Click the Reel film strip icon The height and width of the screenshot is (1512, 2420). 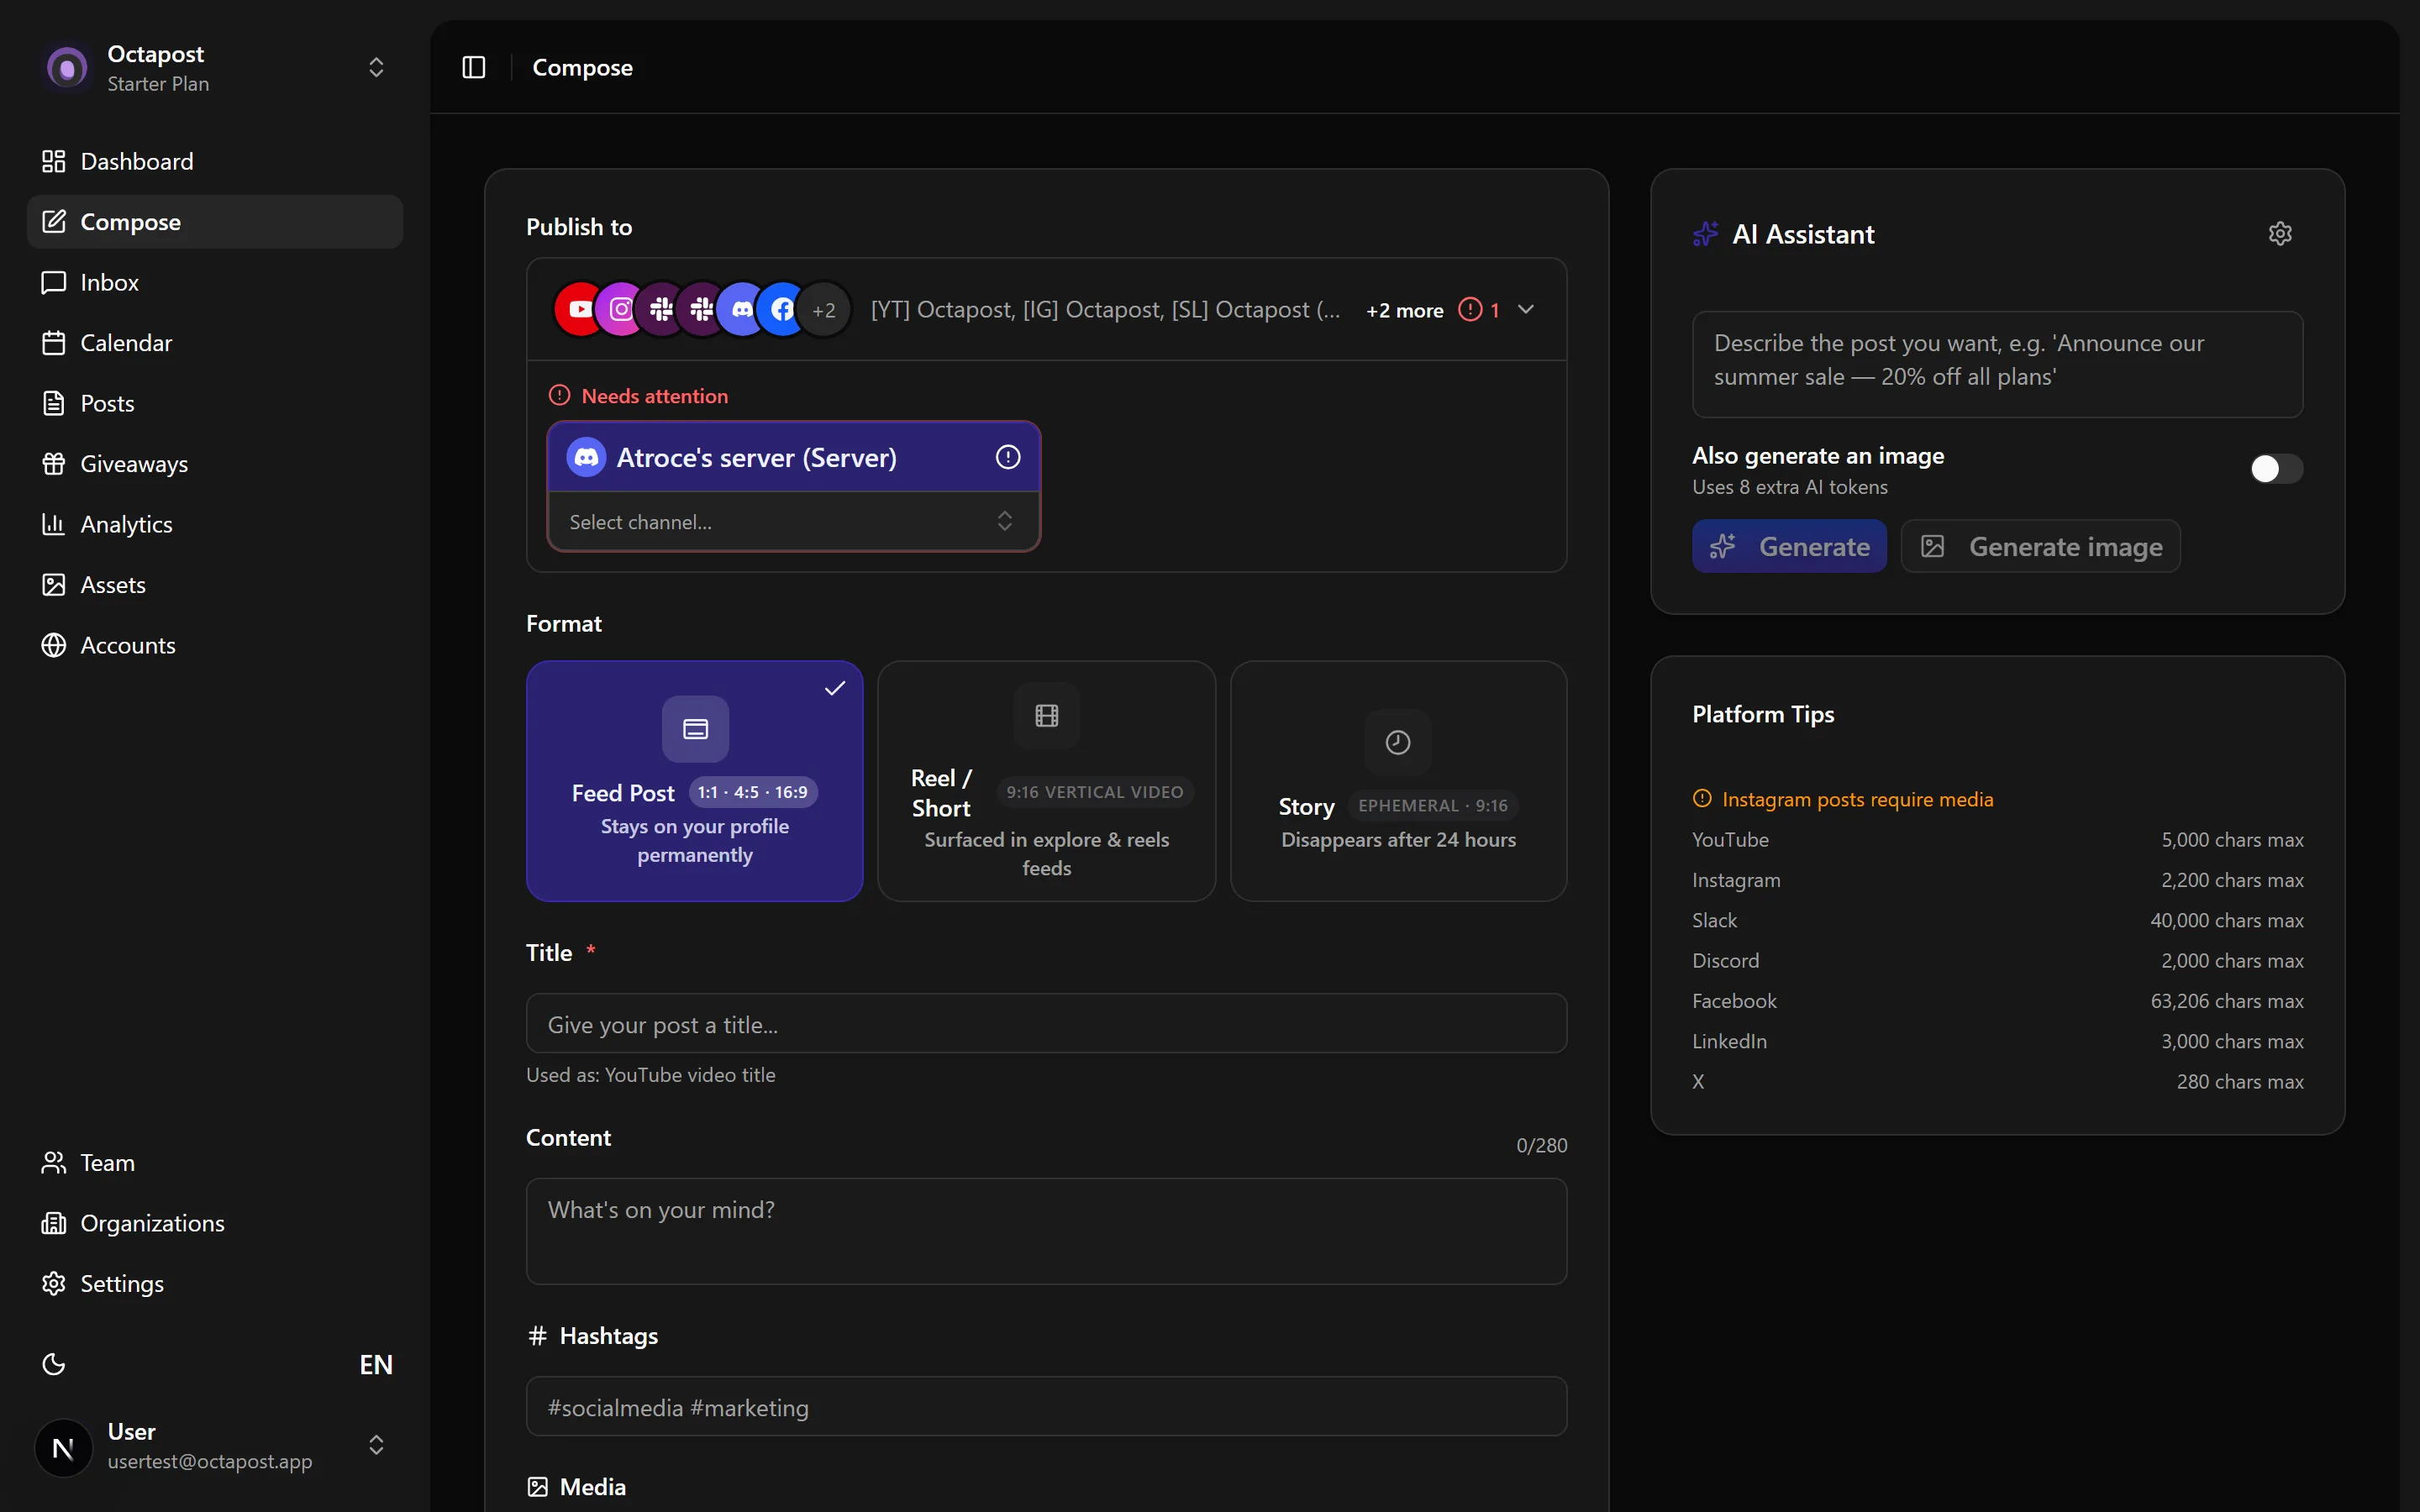point(1046,716)
